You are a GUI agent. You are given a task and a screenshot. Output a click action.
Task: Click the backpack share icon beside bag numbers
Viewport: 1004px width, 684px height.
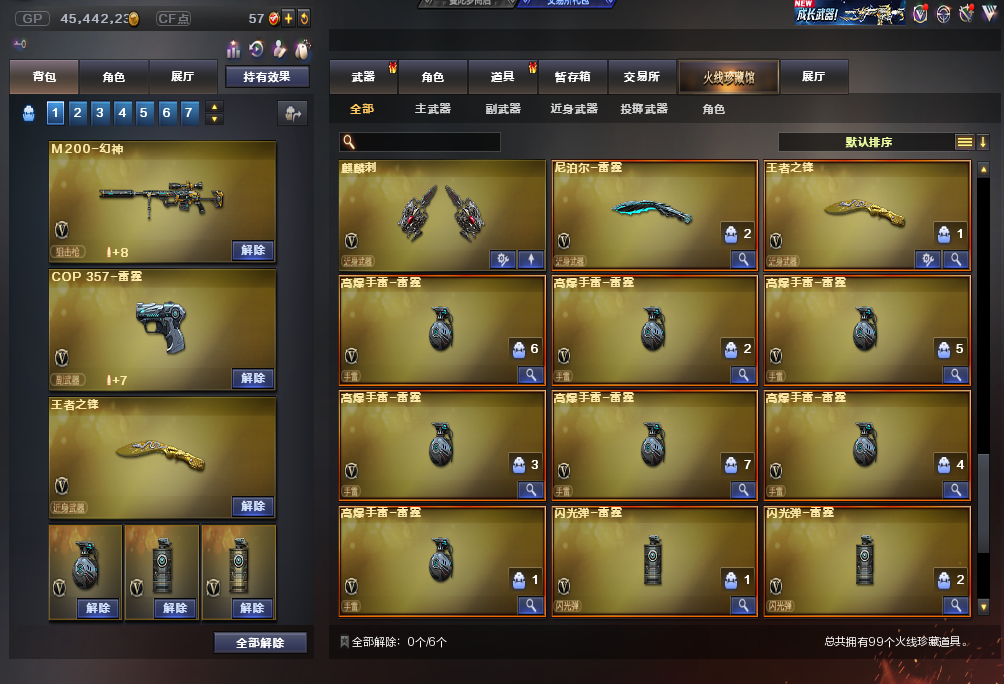293,113
